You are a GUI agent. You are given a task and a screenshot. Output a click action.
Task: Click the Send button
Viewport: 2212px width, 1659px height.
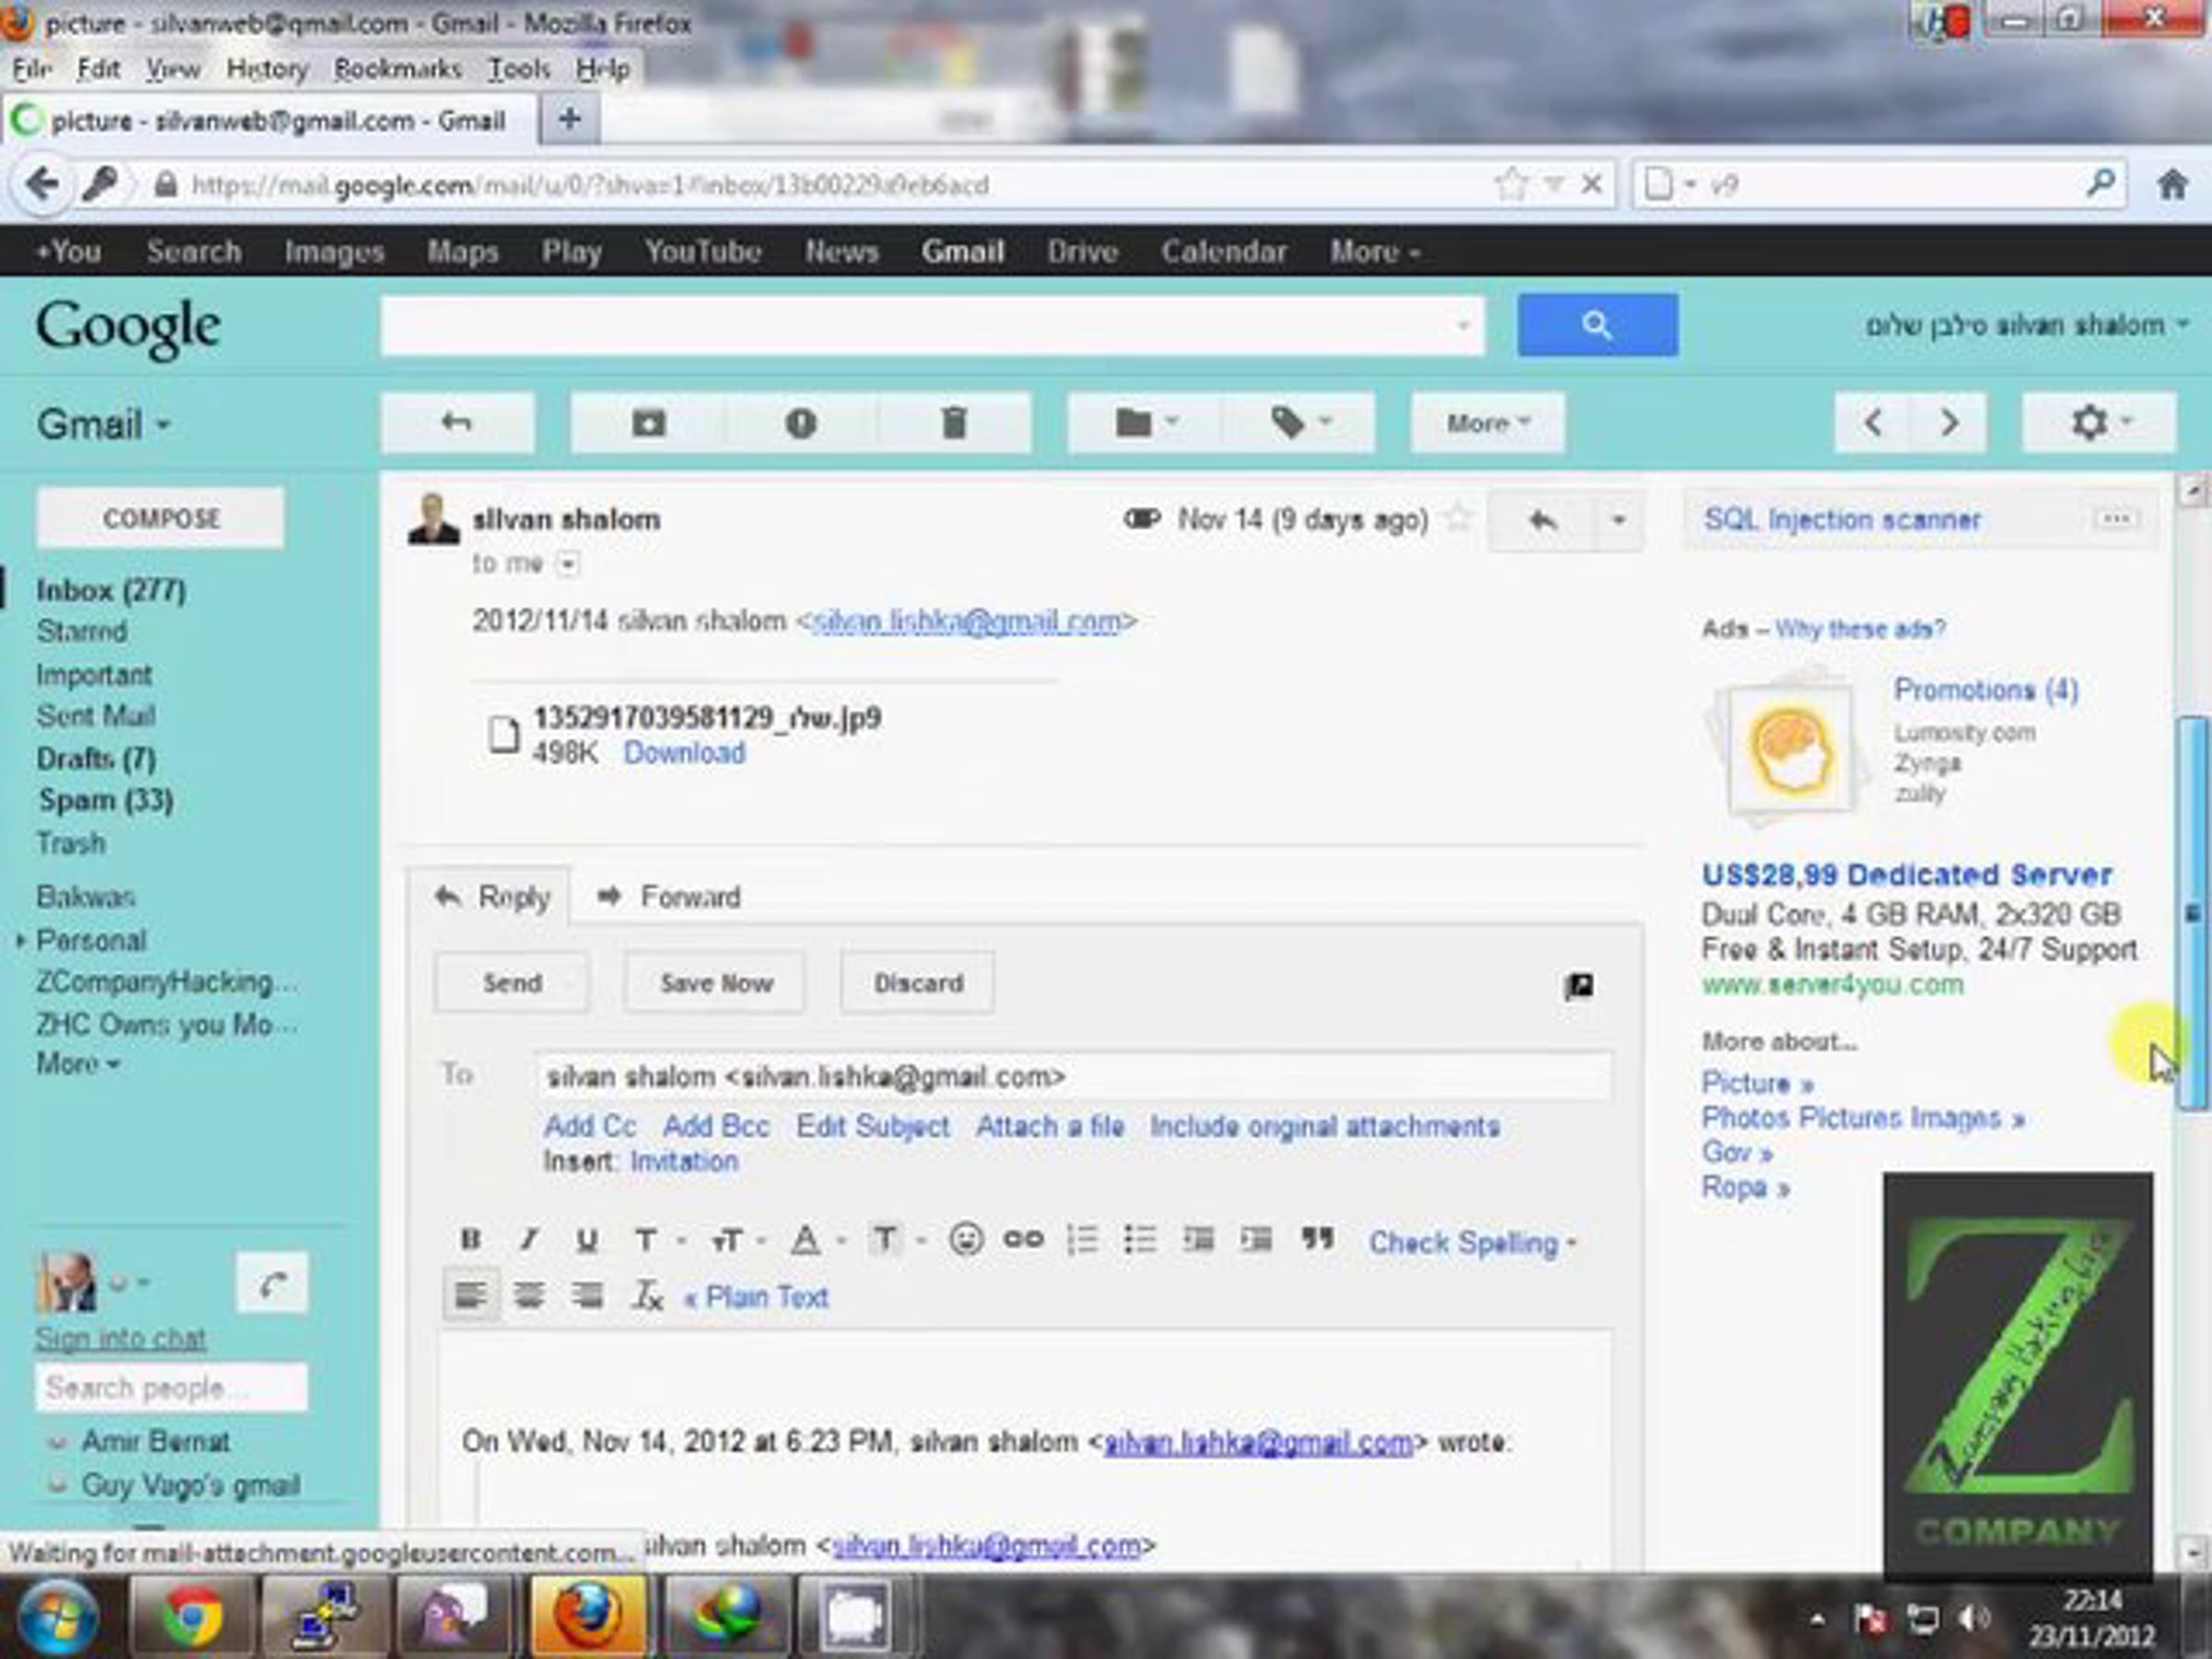click(511, 983)
